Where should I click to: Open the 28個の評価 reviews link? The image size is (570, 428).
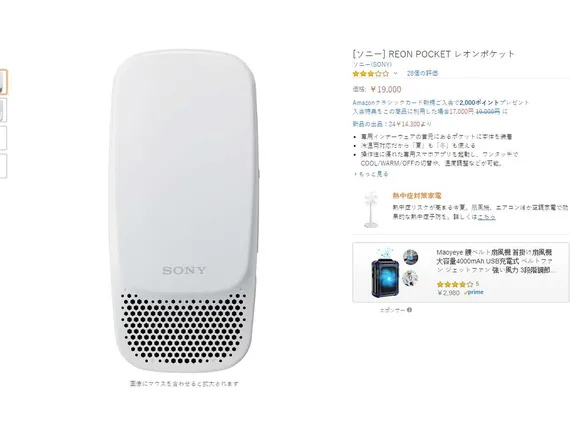(x=422, y=73)
